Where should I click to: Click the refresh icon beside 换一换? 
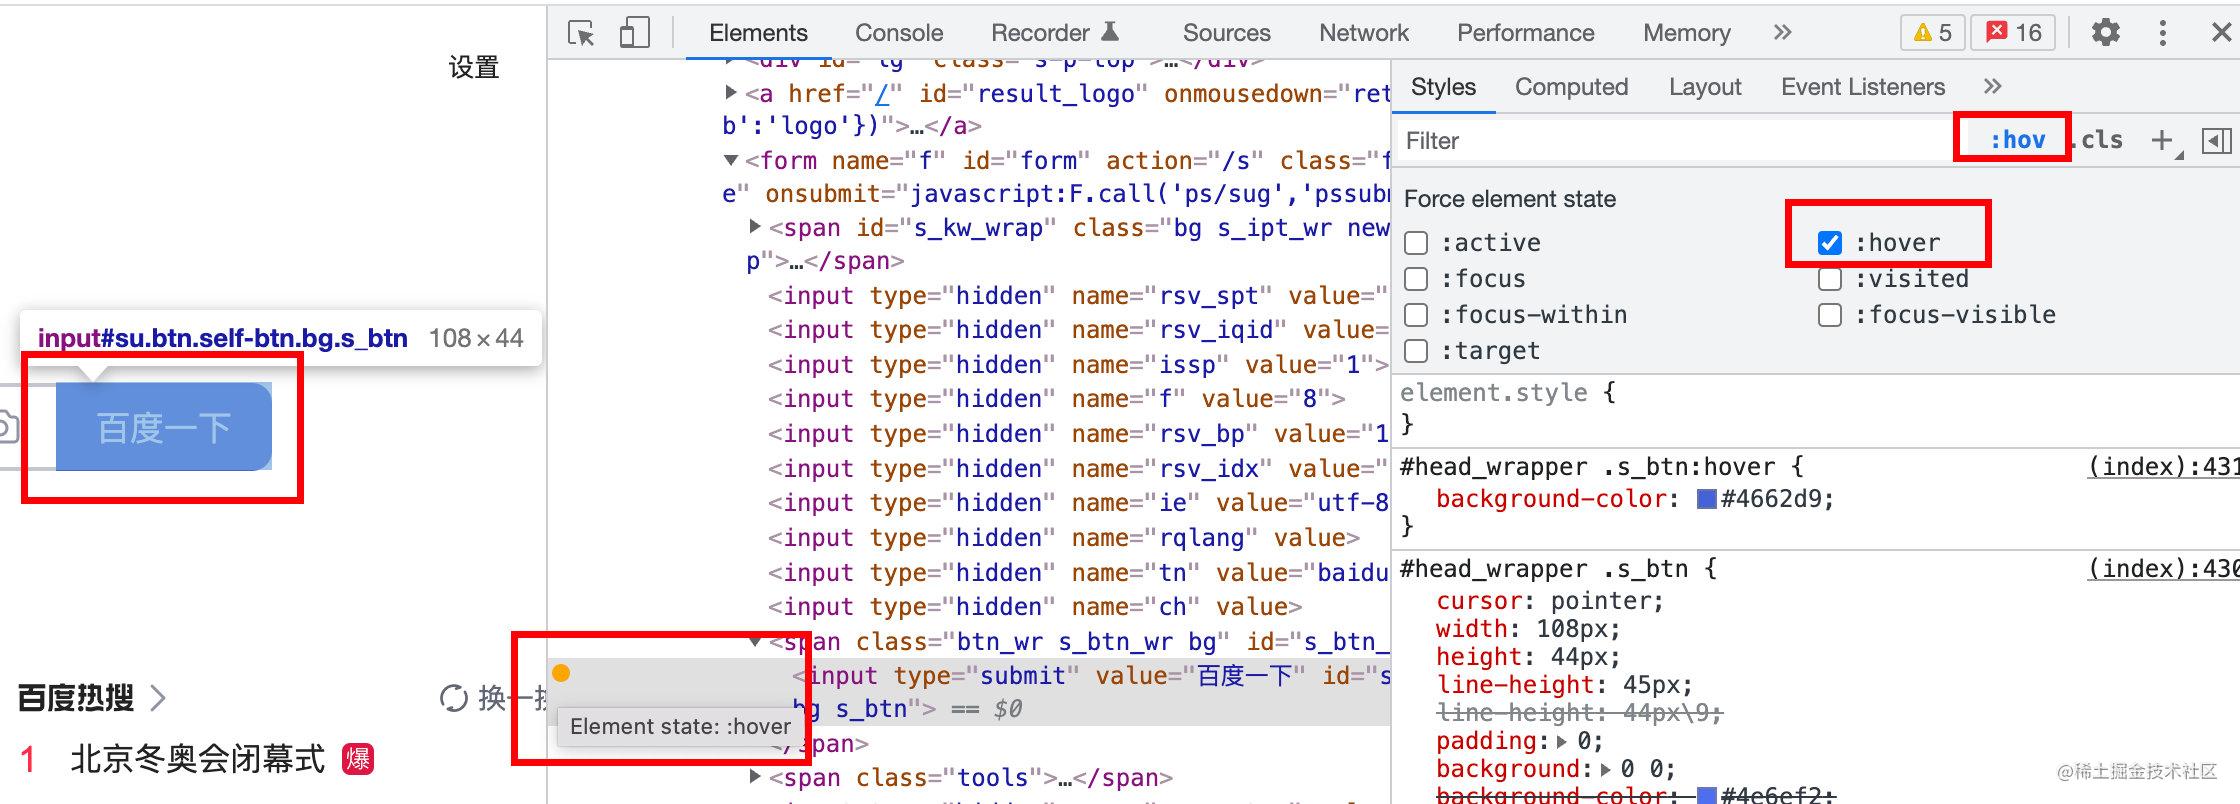(x=454, y=698)
